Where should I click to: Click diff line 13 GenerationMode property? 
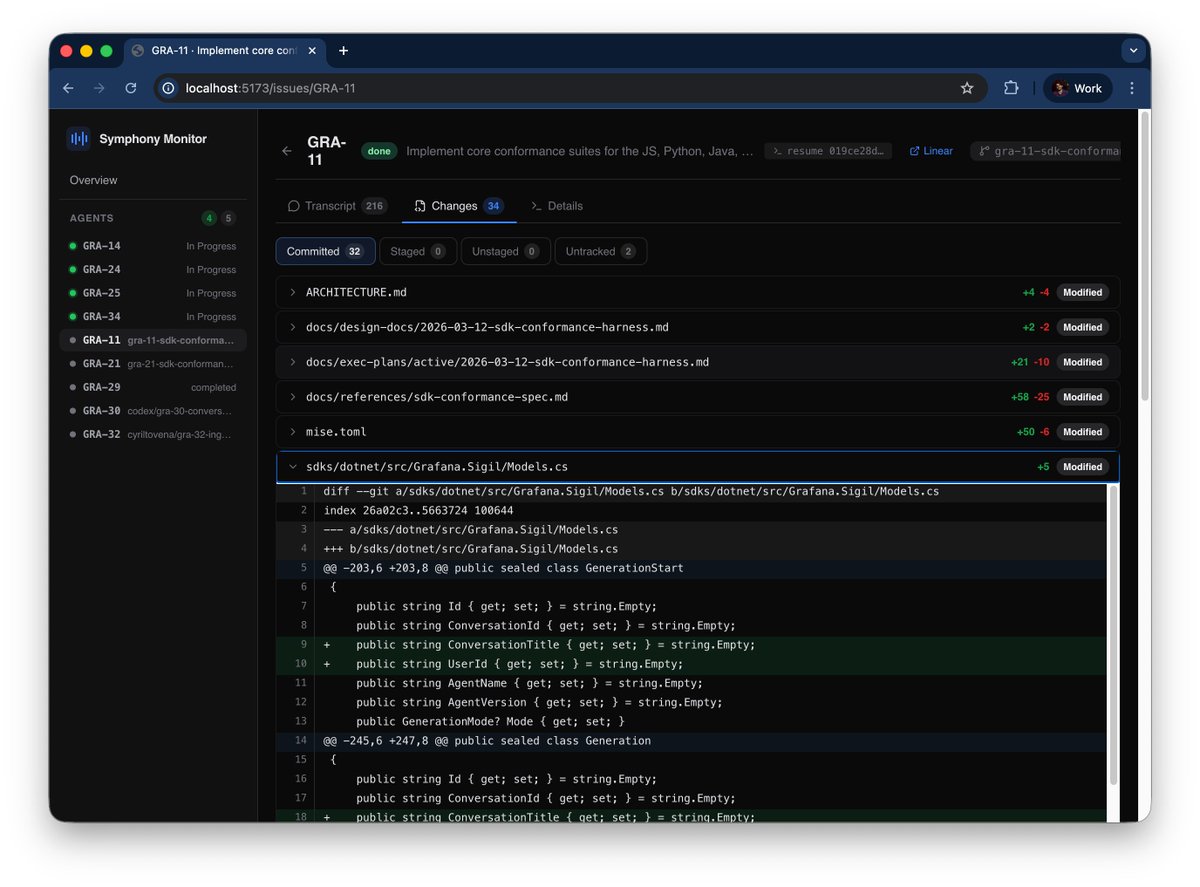[691, 721]
